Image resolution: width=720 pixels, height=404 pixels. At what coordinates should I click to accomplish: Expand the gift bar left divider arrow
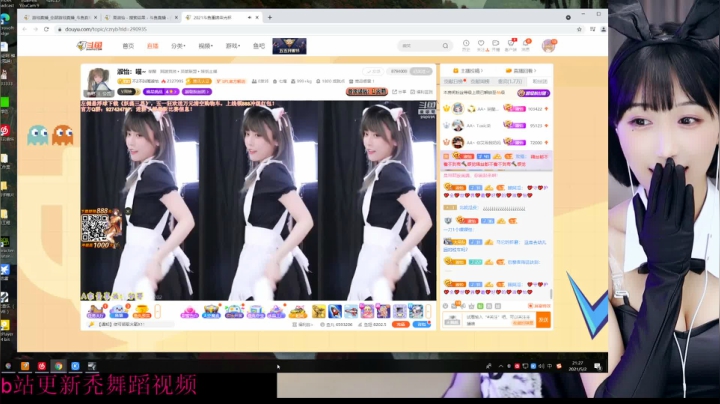(x=158, y=311)
